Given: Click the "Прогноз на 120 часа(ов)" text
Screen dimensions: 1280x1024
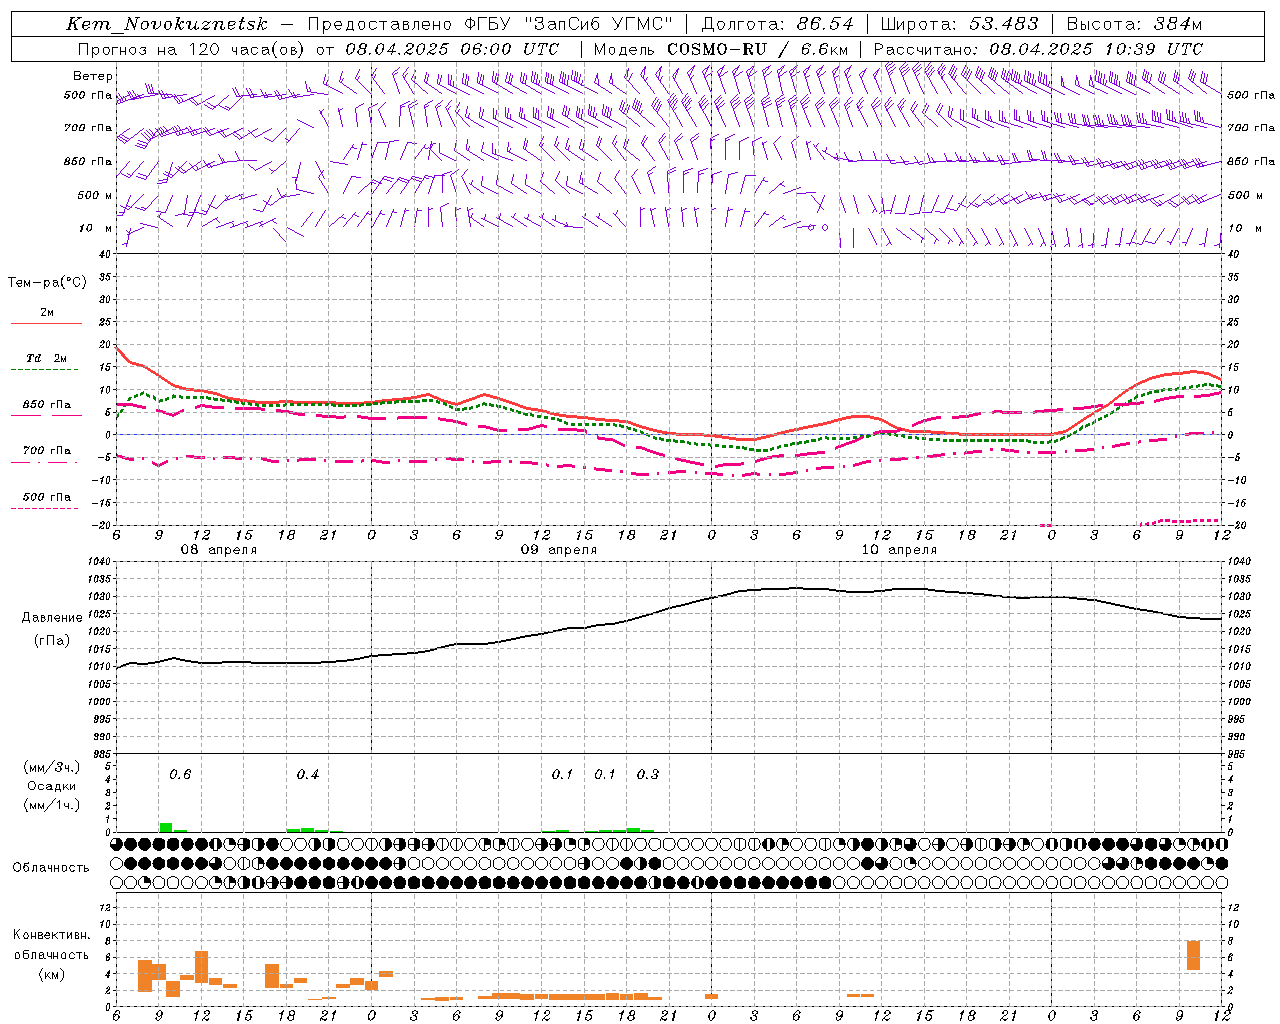Looking at the screenshot, I should [192, 49].
